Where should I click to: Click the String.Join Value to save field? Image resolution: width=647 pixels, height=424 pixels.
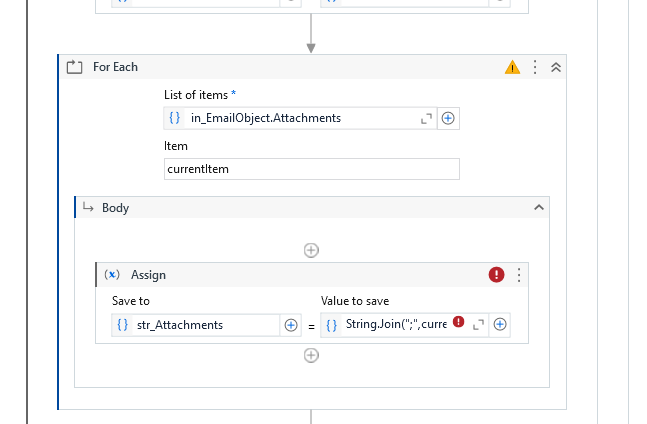tap(394, 325)
